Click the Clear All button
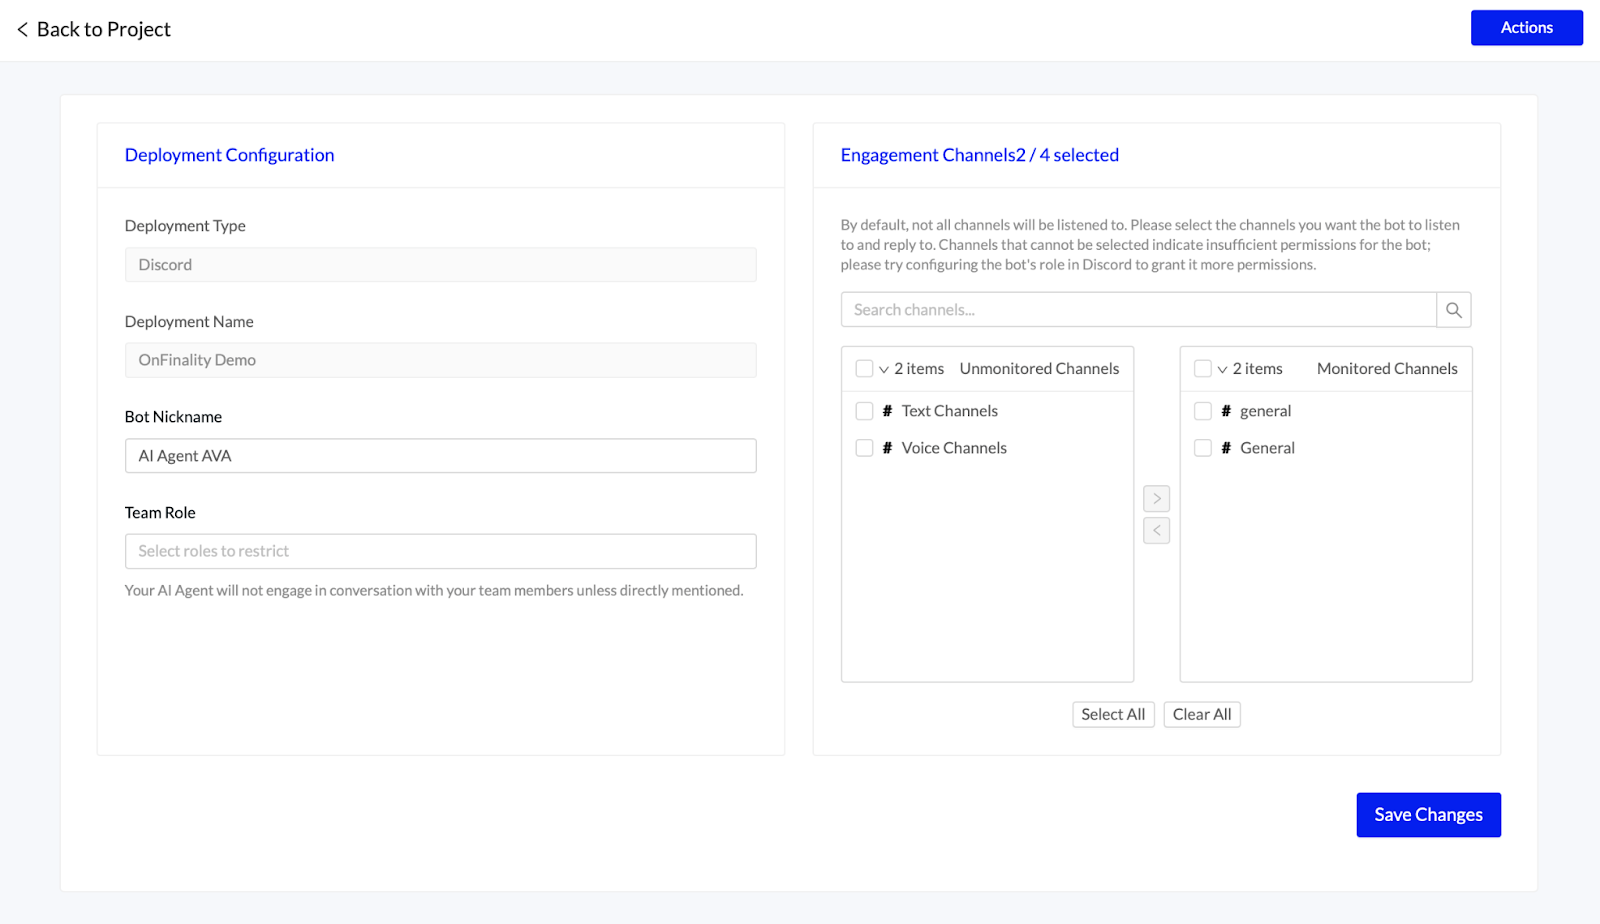The width and height of the screenshot is (1600, 924). click(1201, 714)
